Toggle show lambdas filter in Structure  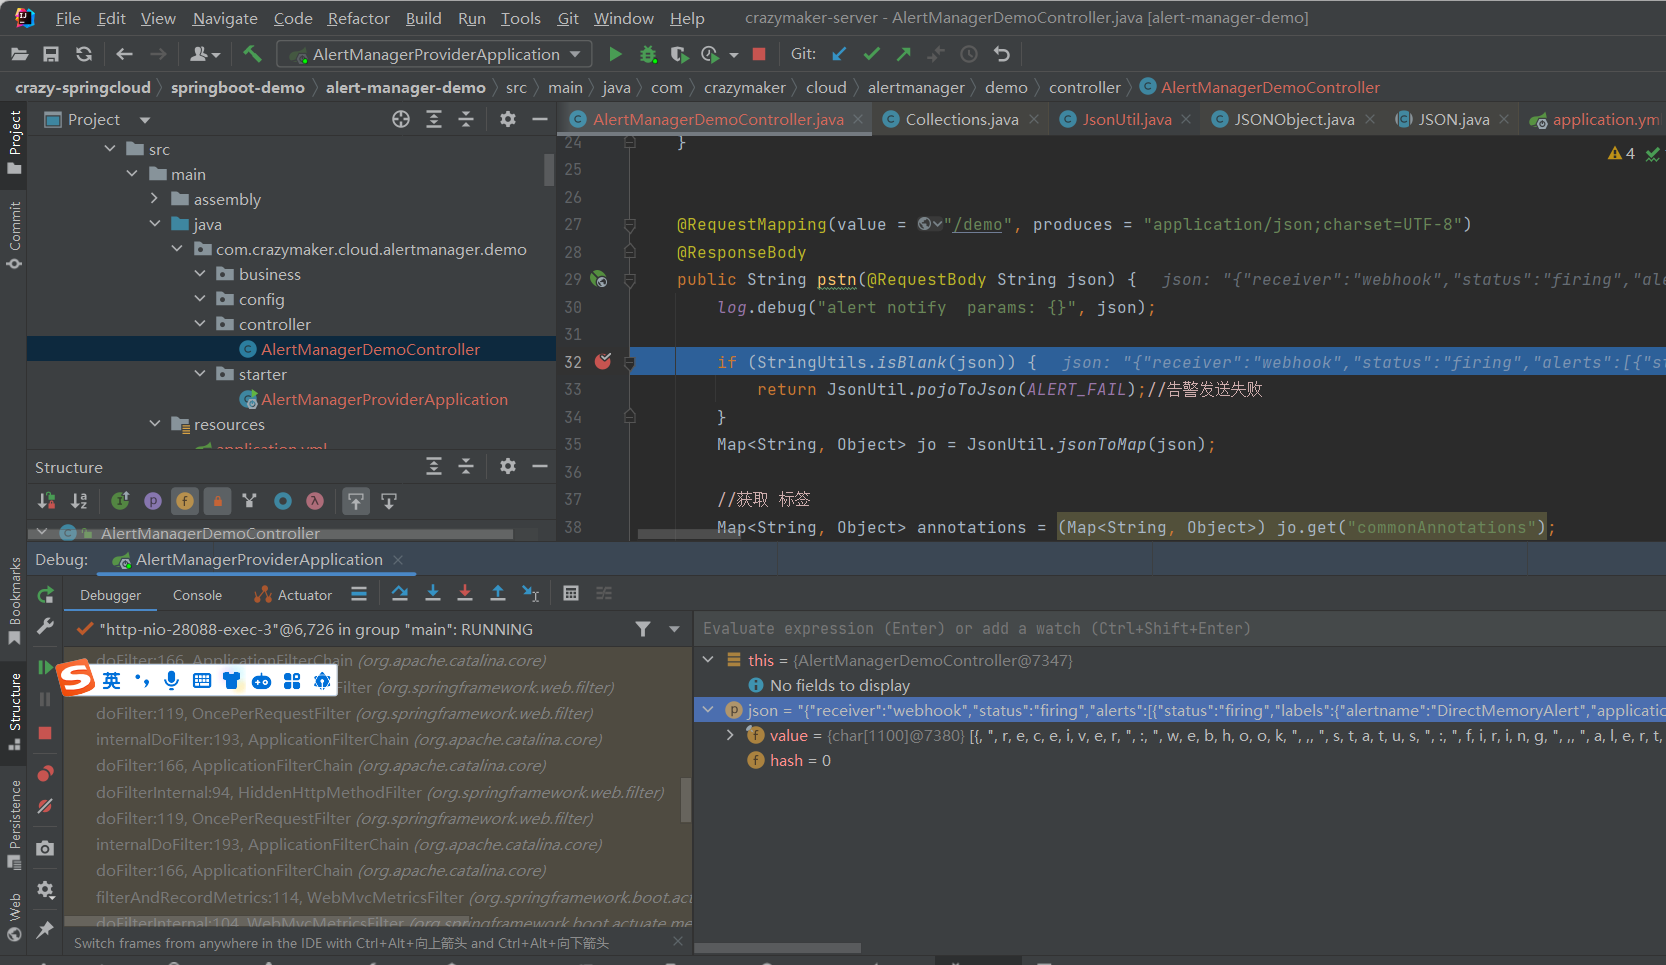(315, 501)
